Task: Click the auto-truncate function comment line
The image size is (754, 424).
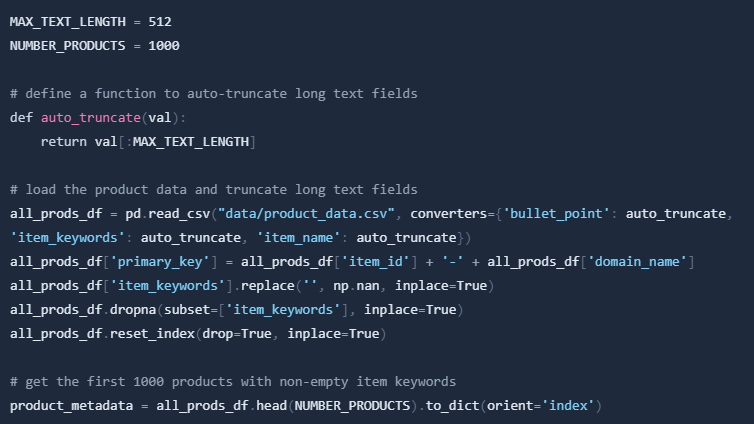Action: point(213,93)
